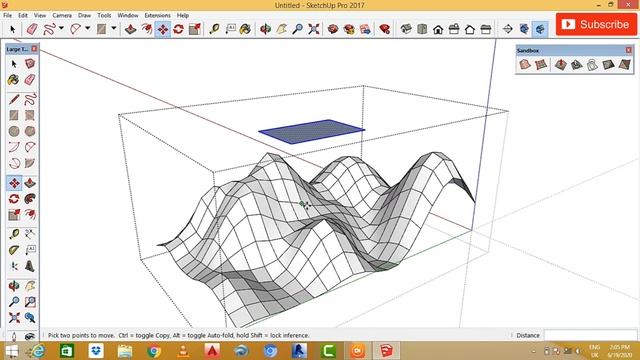Expand the Freehand/Lines tool dropdown arrow
The height and width of the screenshot is (360, 640).
61,29
